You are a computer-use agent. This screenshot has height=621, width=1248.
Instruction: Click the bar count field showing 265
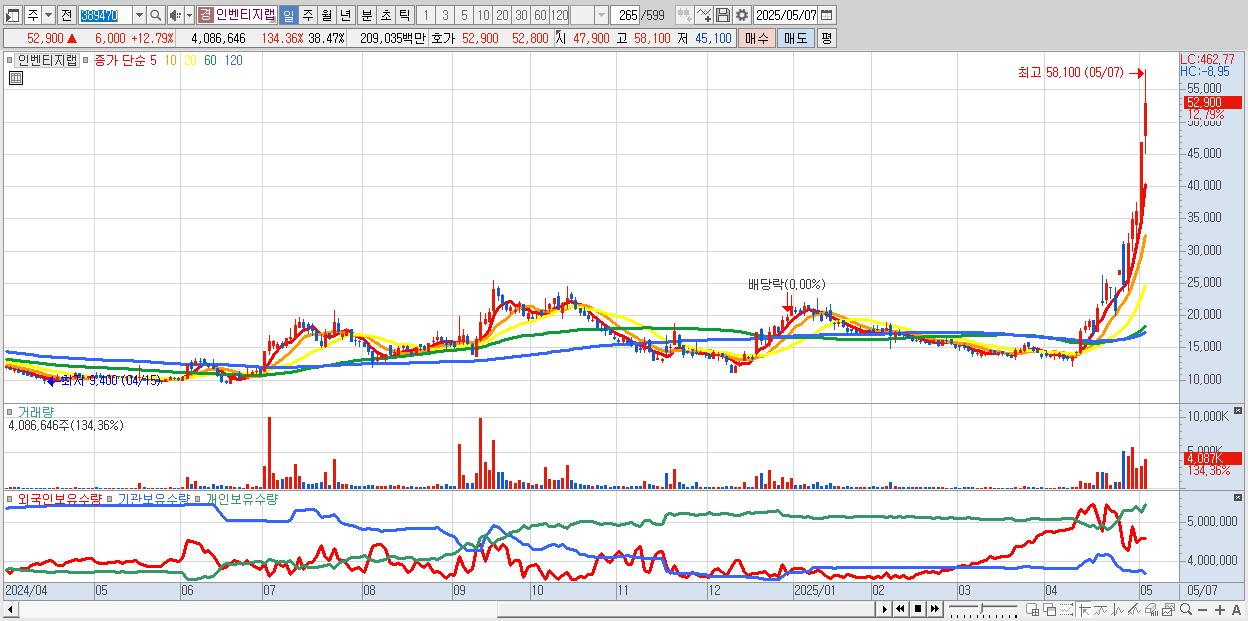[x=627, y=15]
